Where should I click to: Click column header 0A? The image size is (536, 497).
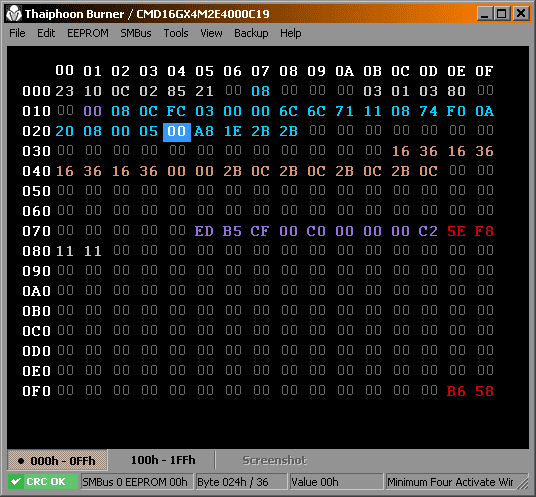click(344, 71)
